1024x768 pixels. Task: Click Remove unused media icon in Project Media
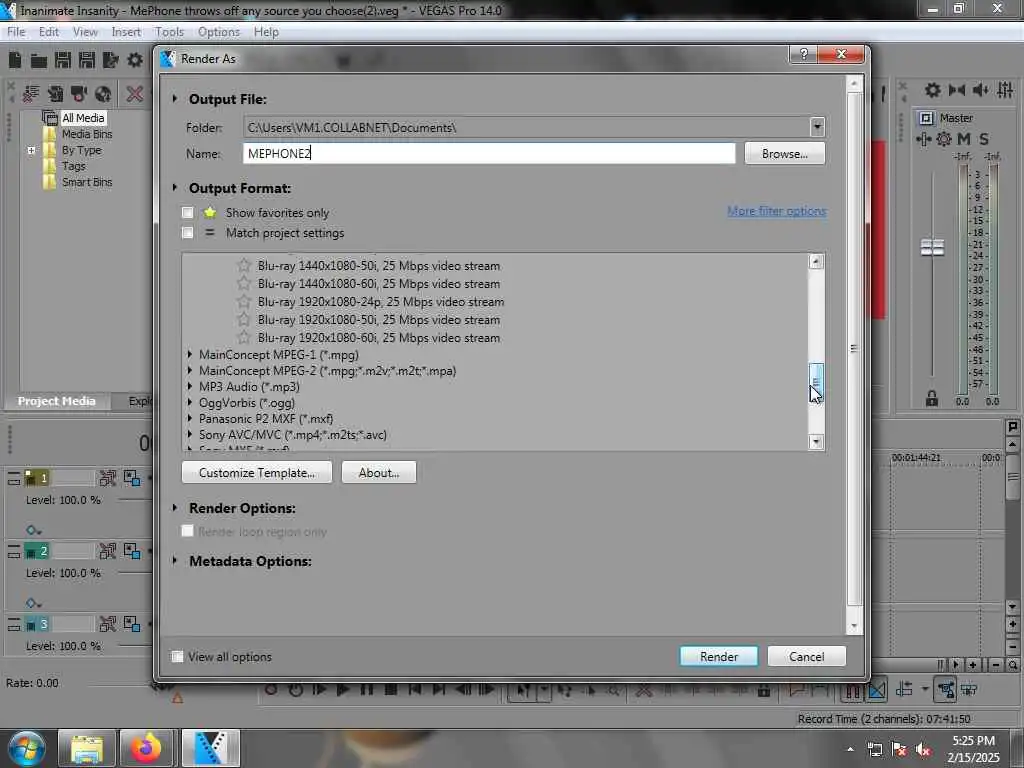tap(31, 94)
